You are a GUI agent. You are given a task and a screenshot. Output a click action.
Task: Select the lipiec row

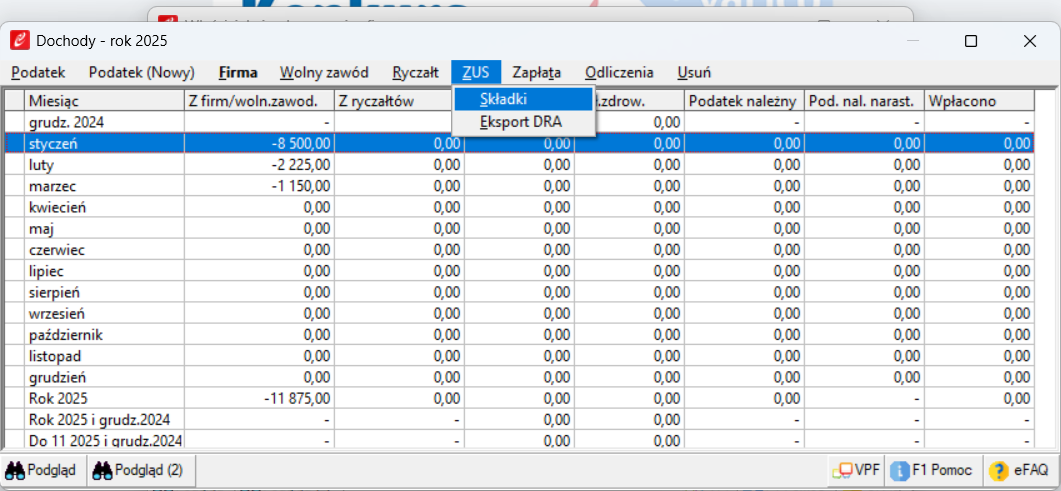tap(520, 271)
